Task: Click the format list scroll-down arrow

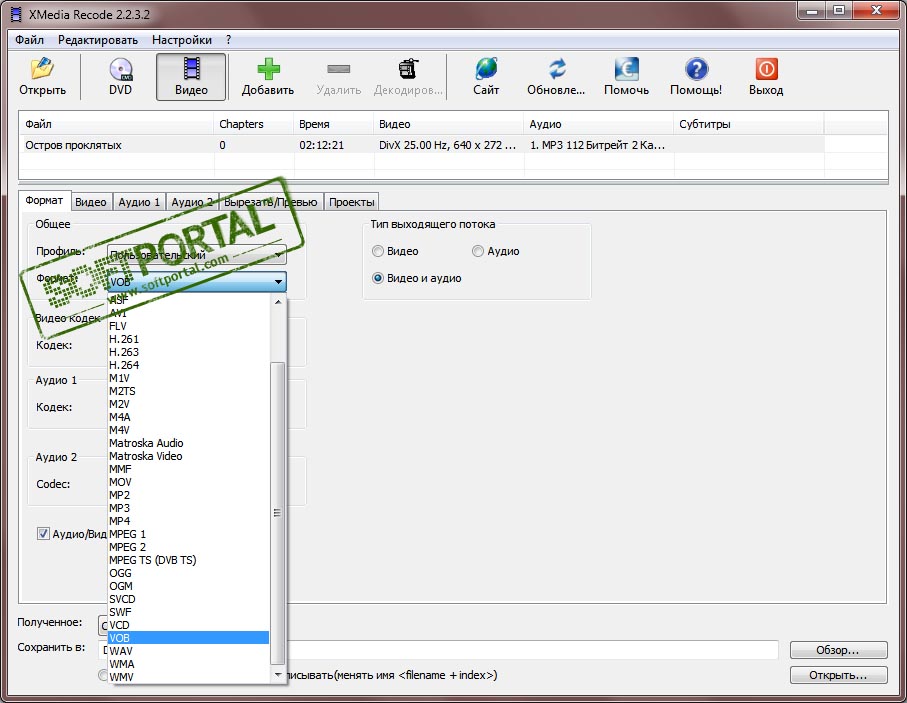Action: (x=278, y=675)
